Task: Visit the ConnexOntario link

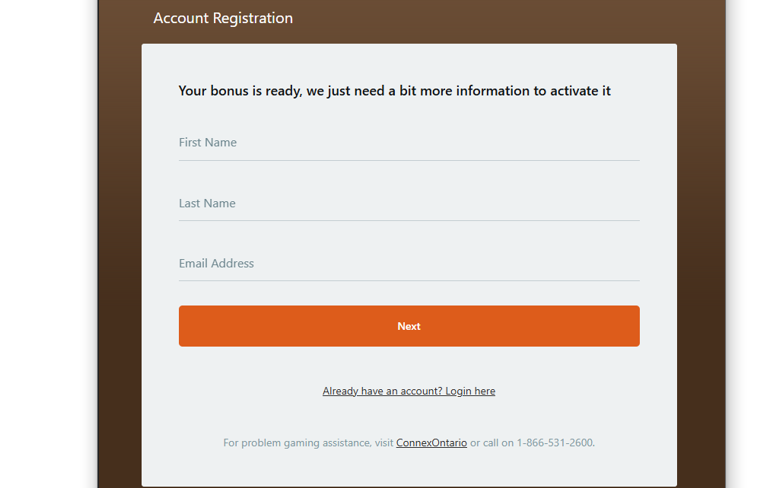Action: pyautogui.click(x=431, y=442)
